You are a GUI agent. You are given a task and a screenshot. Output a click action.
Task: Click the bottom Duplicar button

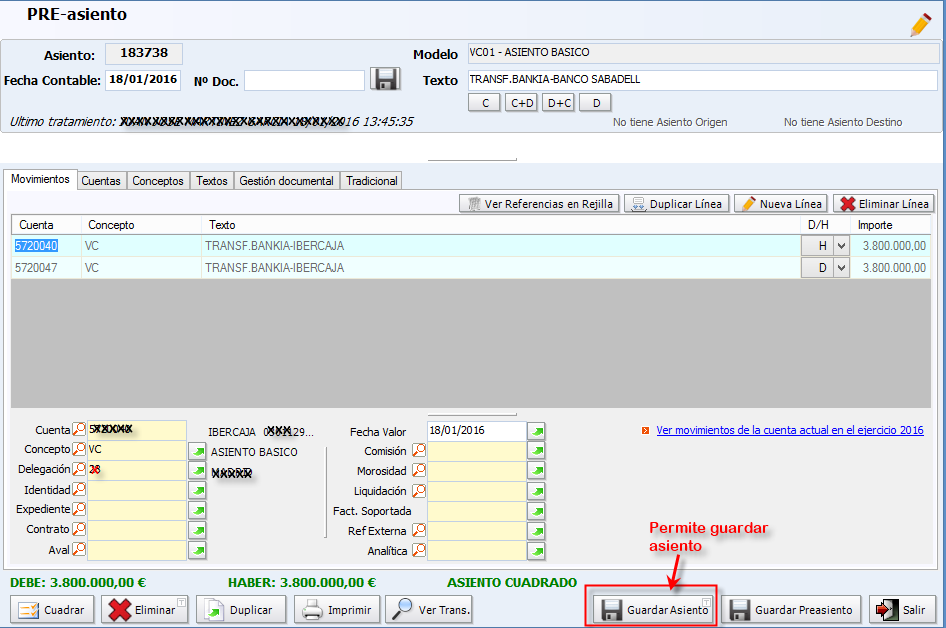[x=240, y=610]
